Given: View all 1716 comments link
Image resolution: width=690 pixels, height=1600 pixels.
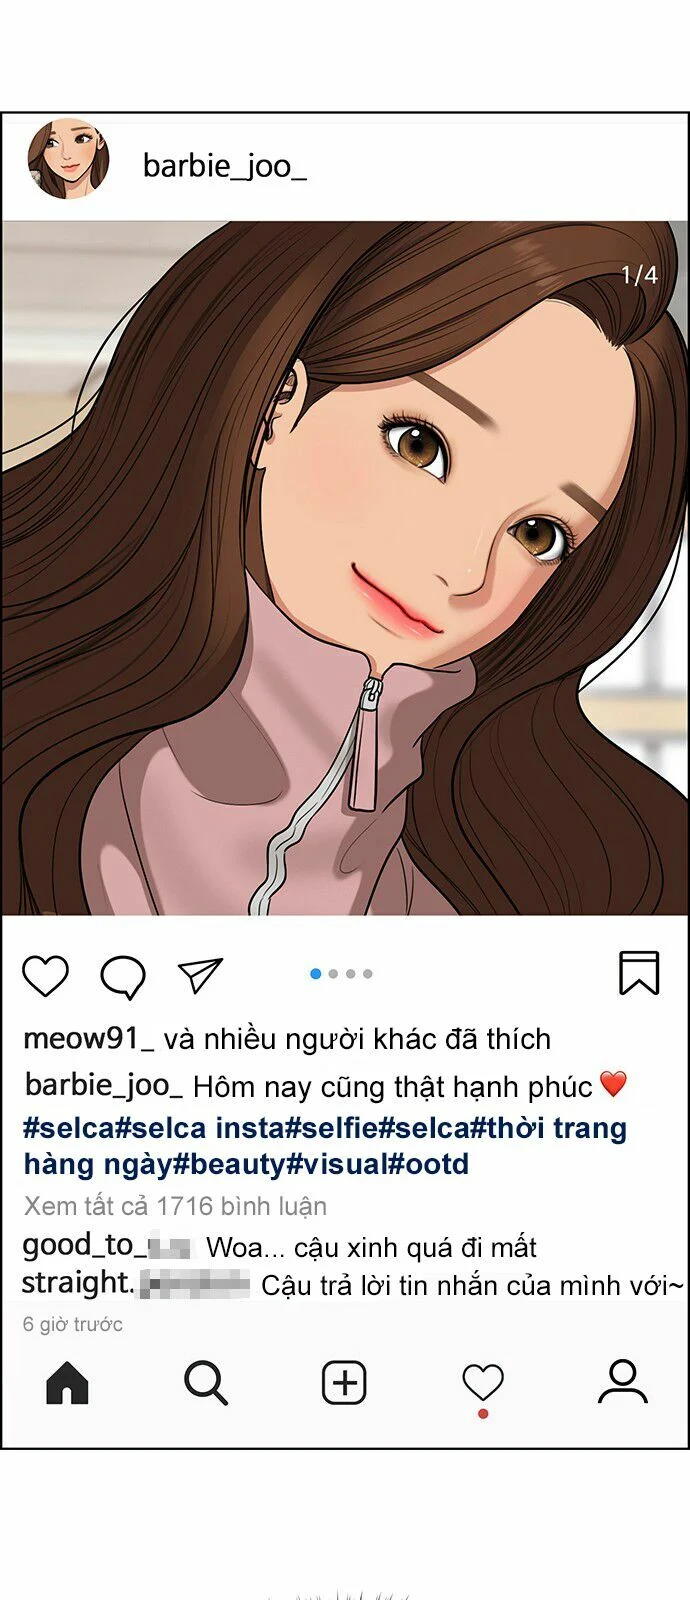Looking at the screenshot, I should [x=175, y=1206].
